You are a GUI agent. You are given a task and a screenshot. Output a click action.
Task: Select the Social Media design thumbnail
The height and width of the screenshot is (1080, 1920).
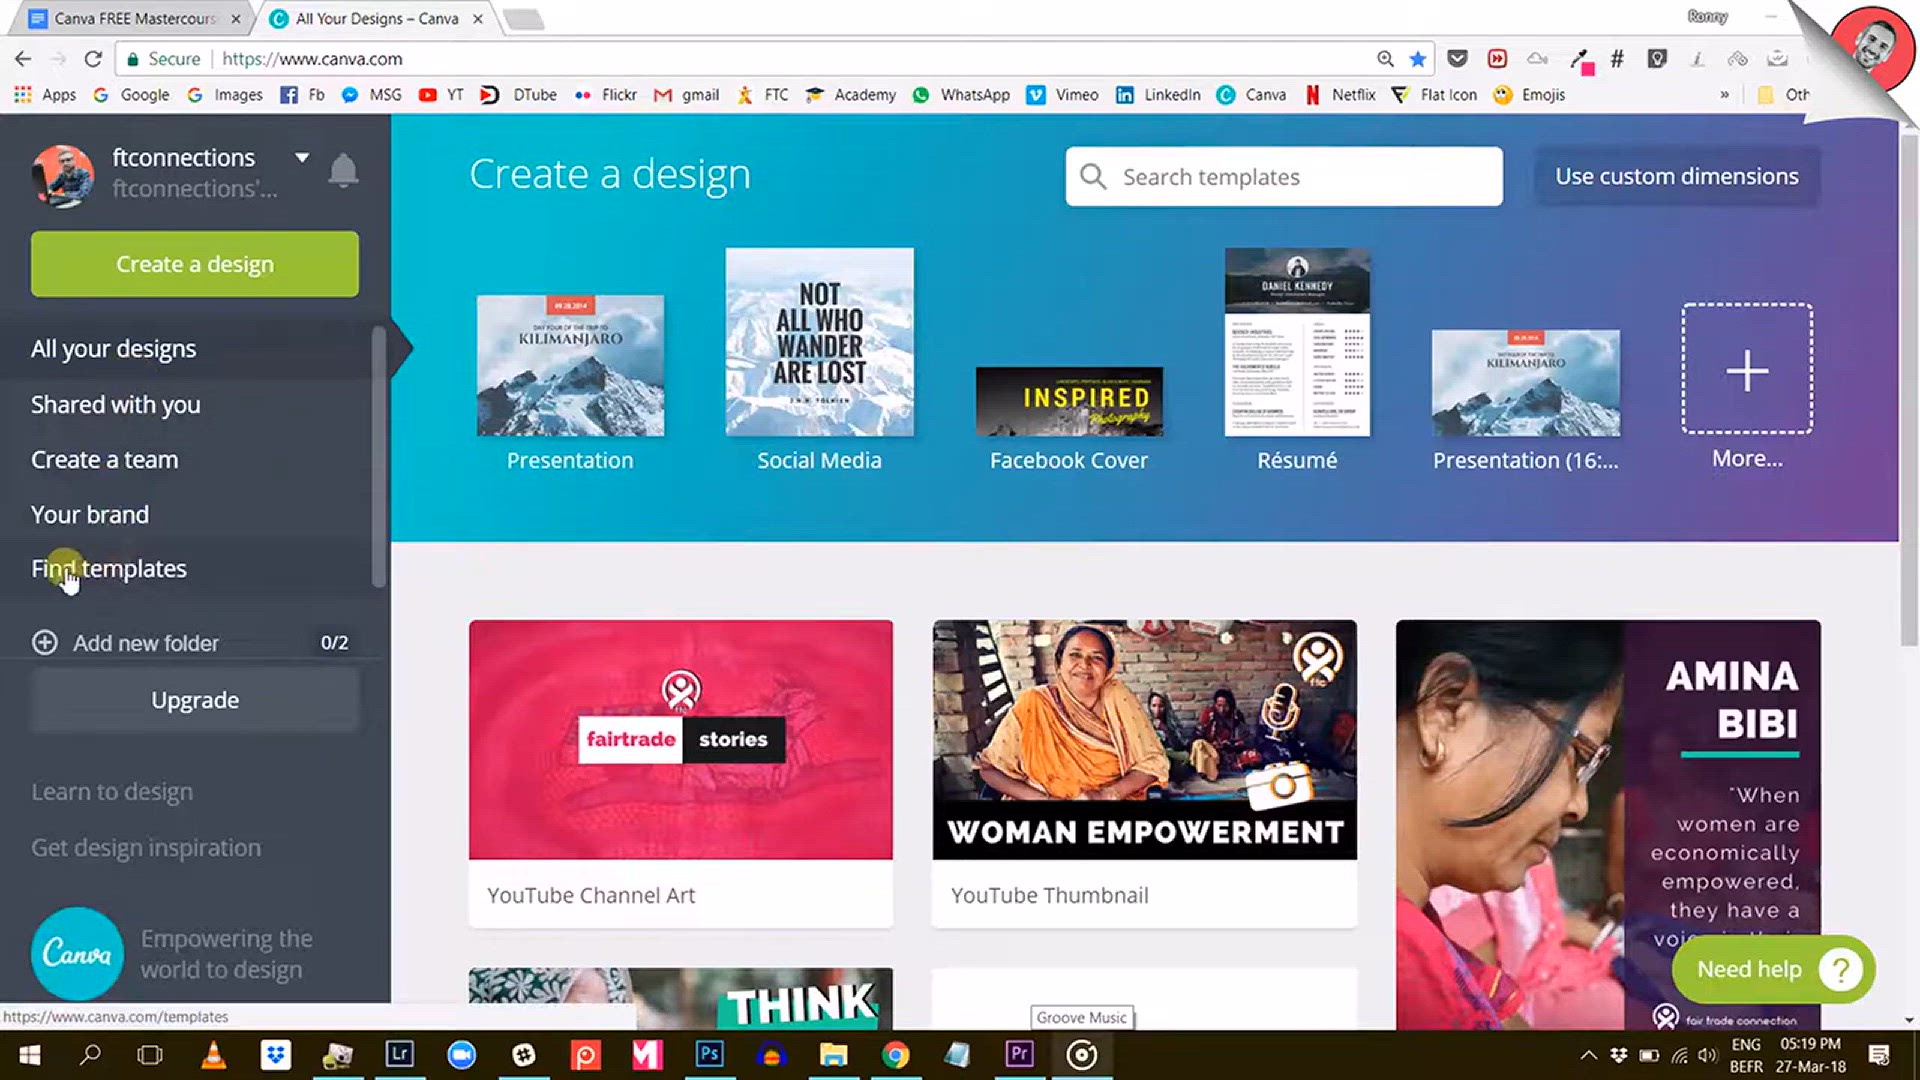pyautogui.click(x=819, y=342)
